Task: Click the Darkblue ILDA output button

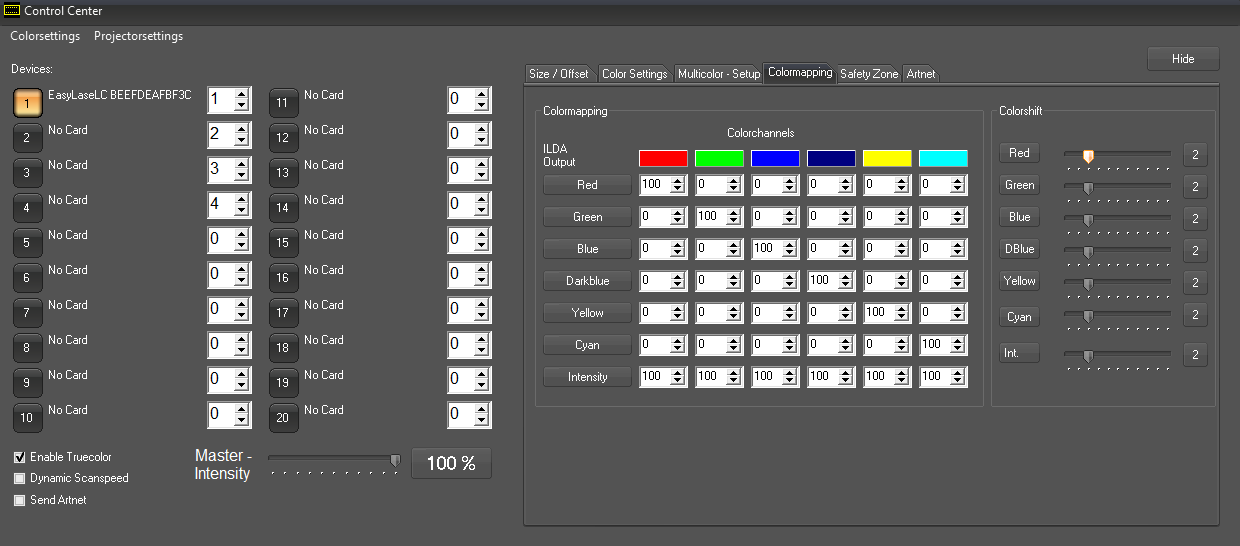Action: click(x=587, y=281)
